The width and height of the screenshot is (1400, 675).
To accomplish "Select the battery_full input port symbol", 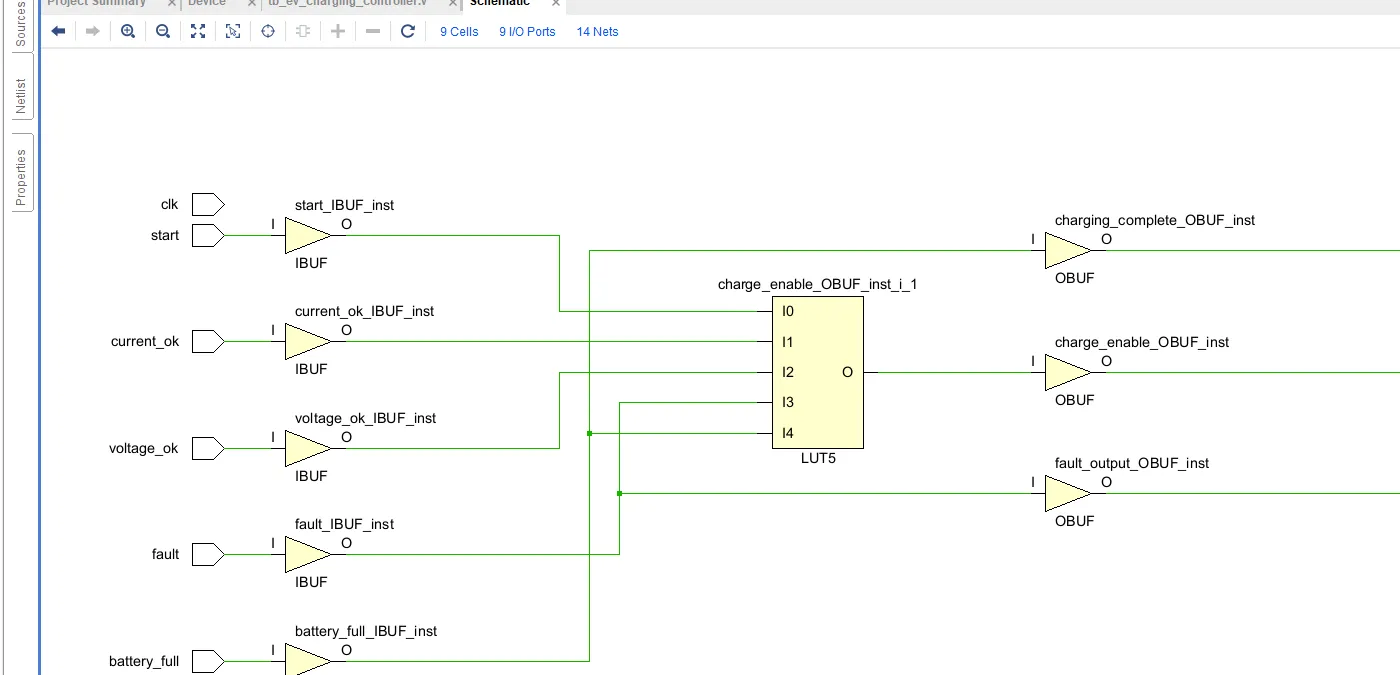I will click(208, 662).
